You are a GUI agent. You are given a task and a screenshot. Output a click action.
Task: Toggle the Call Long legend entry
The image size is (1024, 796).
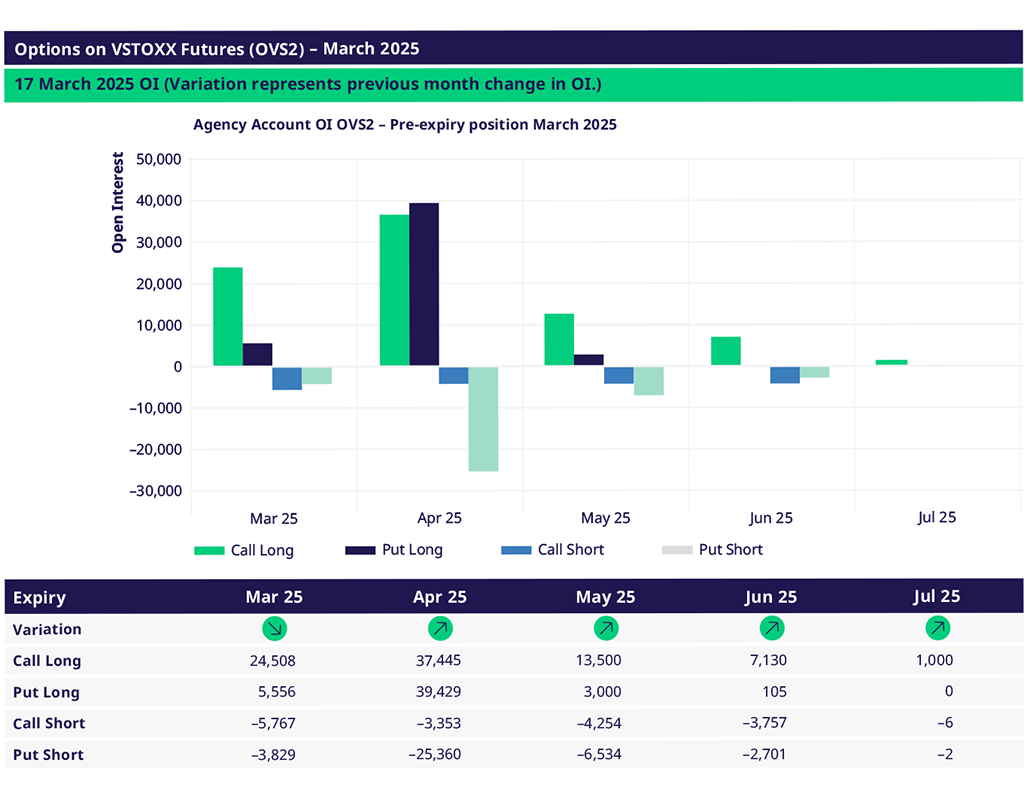point(244,550)
